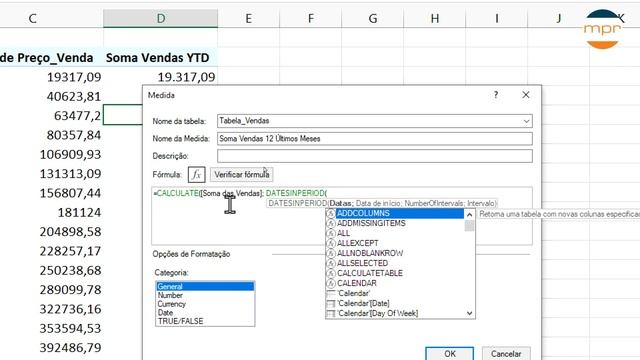Click the de Preço_Venda header cell
The image size is (640, 360).
pos(51,58)
